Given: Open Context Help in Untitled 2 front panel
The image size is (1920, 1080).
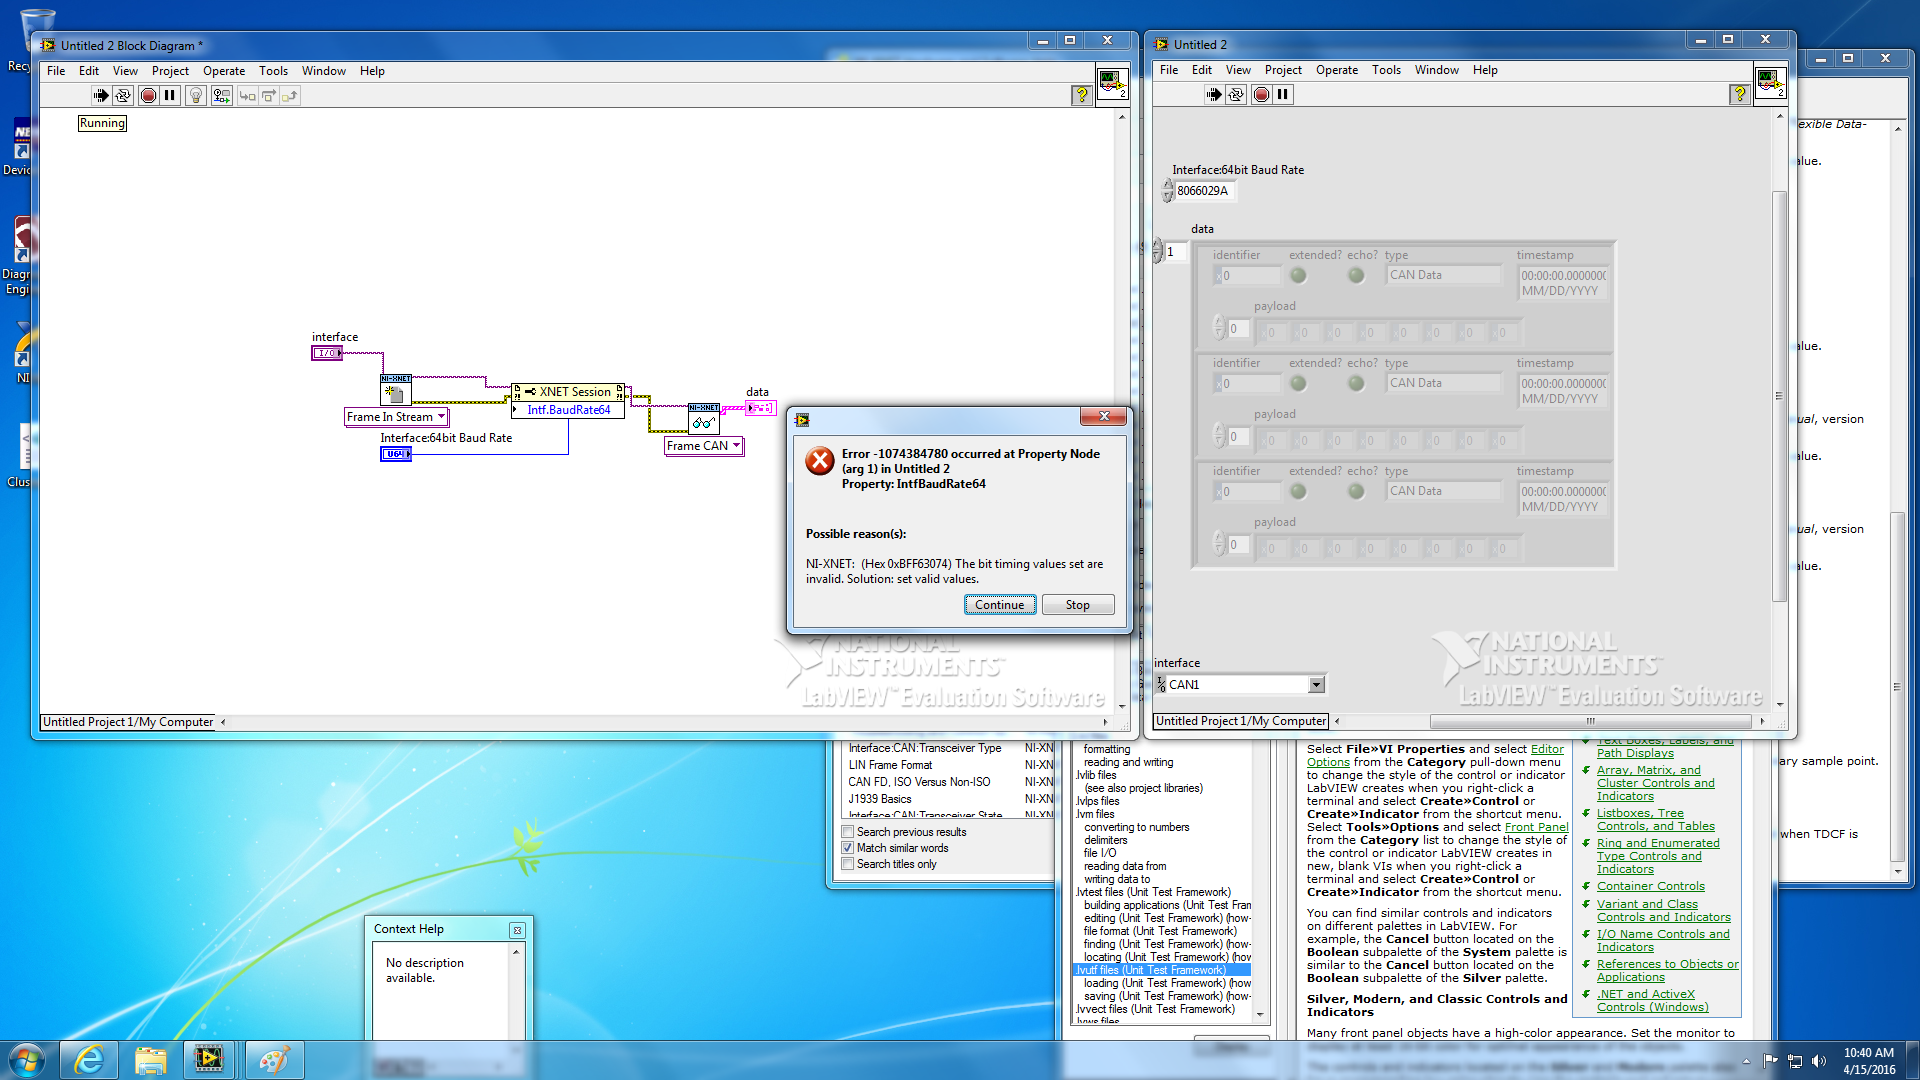Looking at the screenshot, I should (x=1740, y=94).
